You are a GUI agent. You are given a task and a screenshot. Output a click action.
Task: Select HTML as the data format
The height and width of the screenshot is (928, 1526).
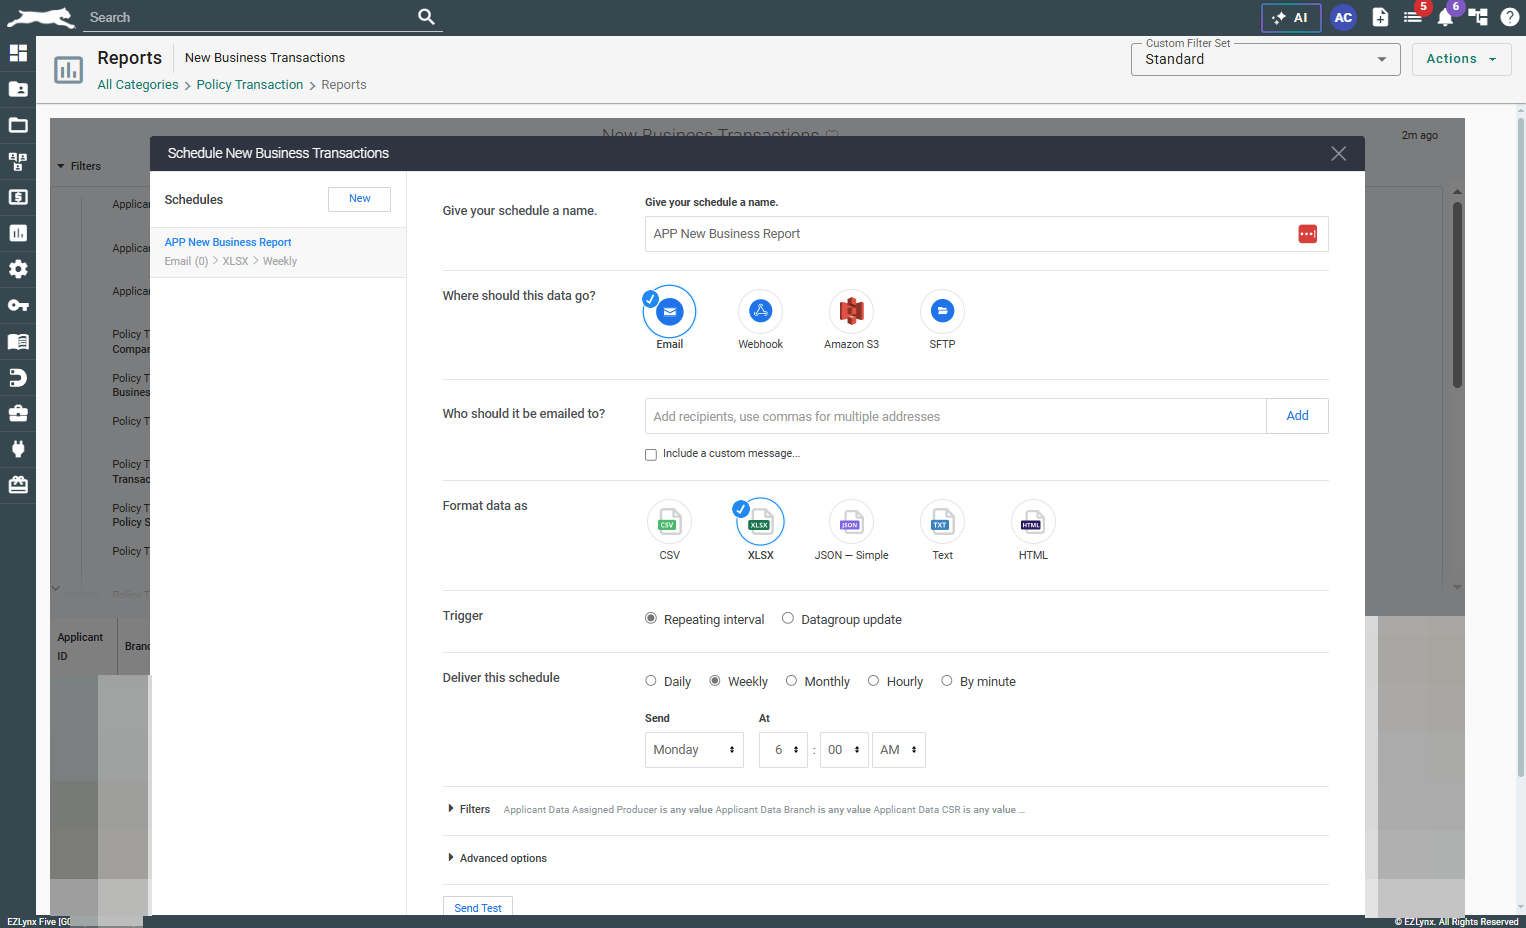[1033, 522]
